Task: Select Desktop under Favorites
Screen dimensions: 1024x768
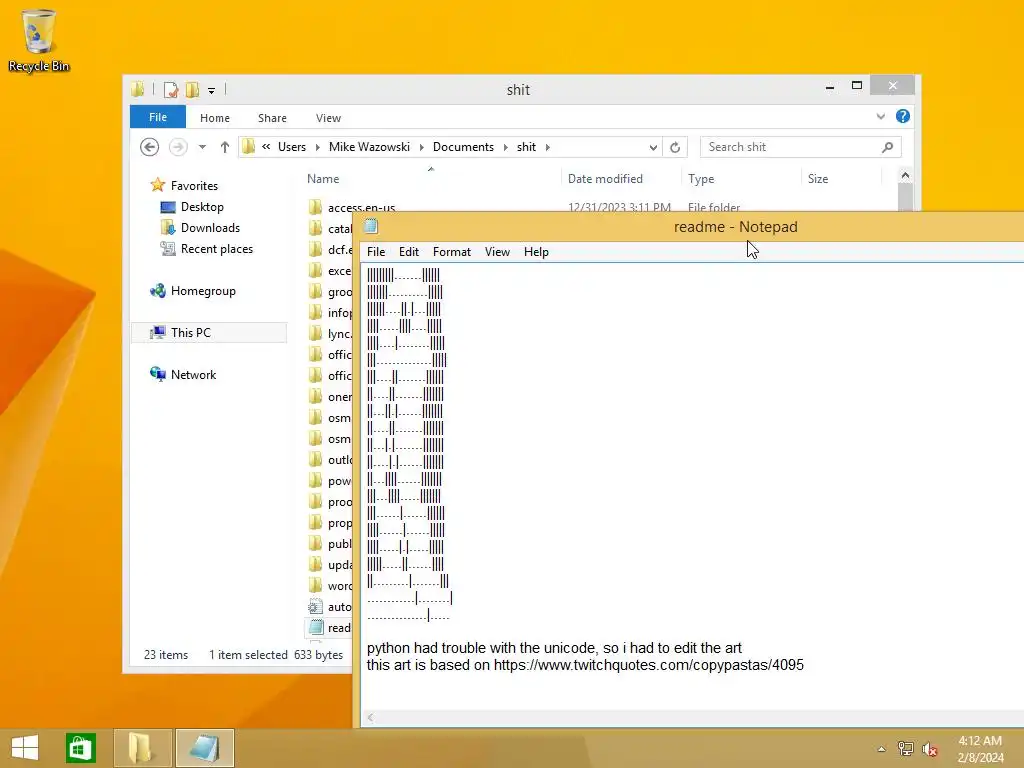Action: click(x=202, y=206)
